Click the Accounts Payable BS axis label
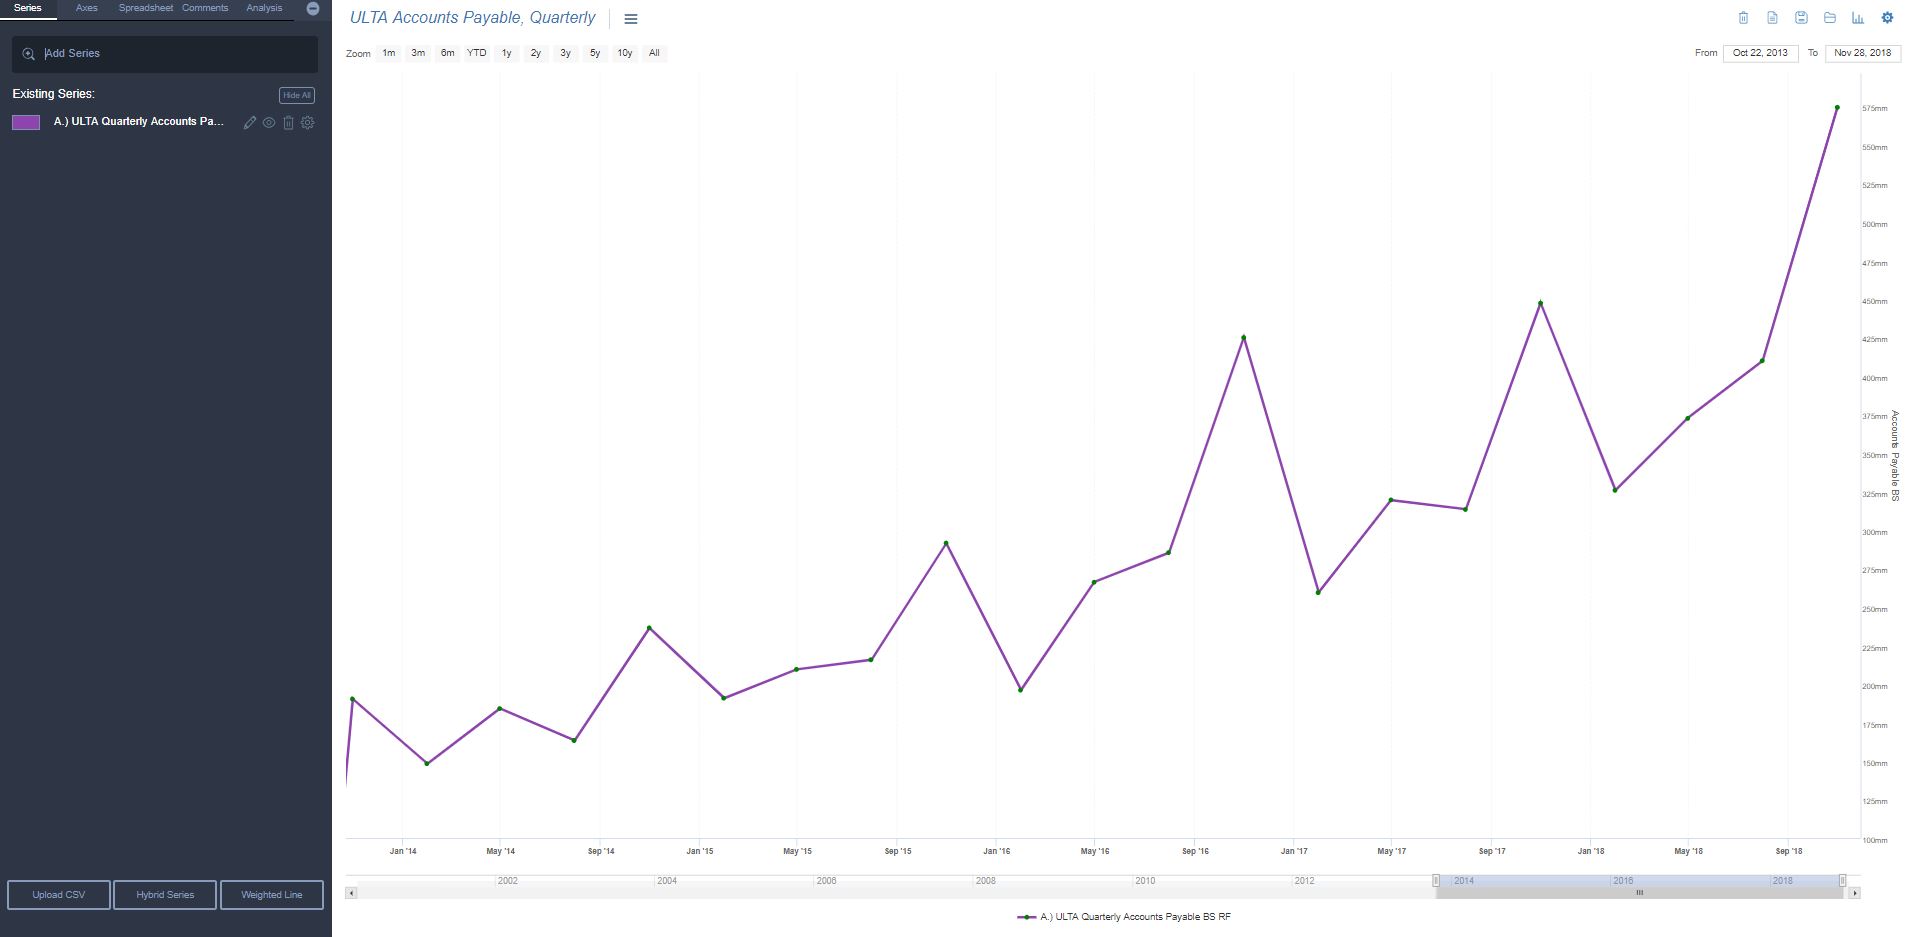The height and width of the screenshot is (937, 1908). pos(1895,456)
